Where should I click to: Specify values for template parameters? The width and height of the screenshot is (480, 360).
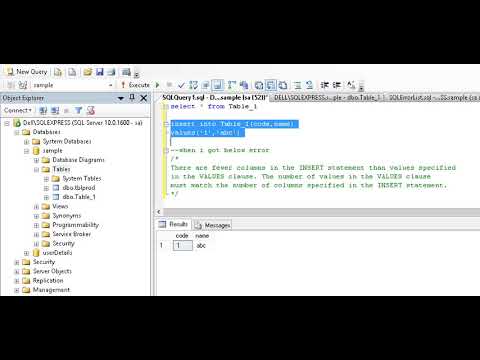tap(351, 85)
